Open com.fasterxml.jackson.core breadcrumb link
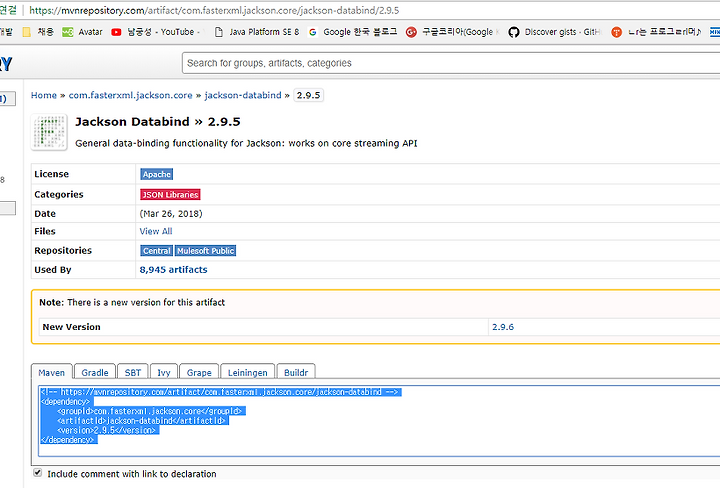 tap(130, 95)
